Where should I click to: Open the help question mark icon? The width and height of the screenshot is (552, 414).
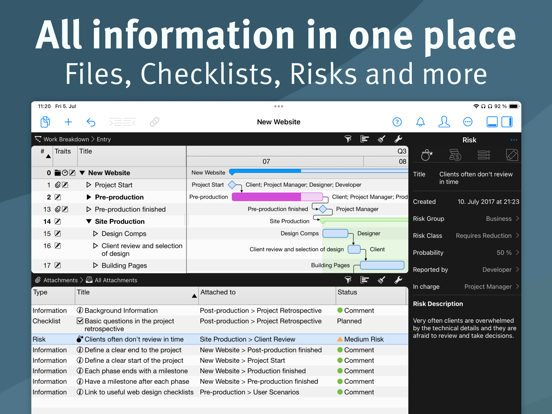click(x=397, y=122)
